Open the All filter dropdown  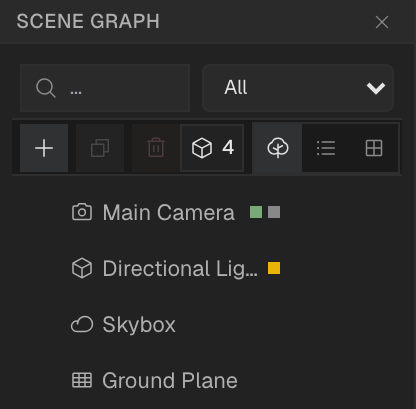point(298,88)
